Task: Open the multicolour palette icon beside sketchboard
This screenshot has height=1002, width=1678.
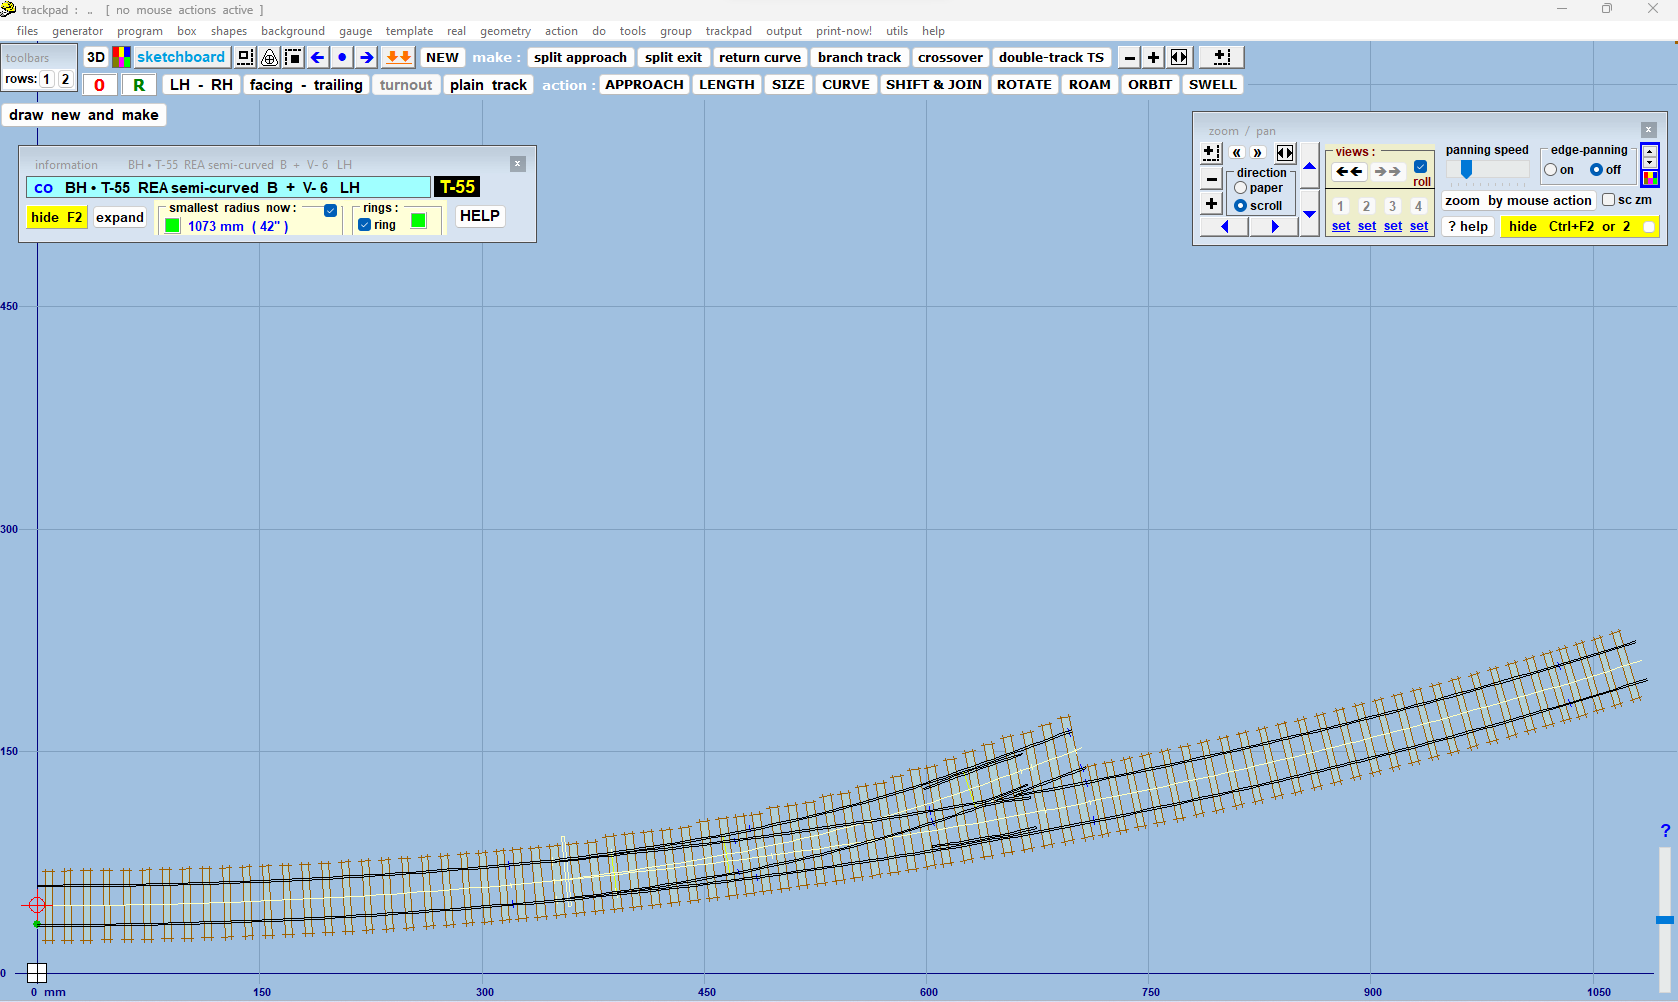Action: click(121, 57)
